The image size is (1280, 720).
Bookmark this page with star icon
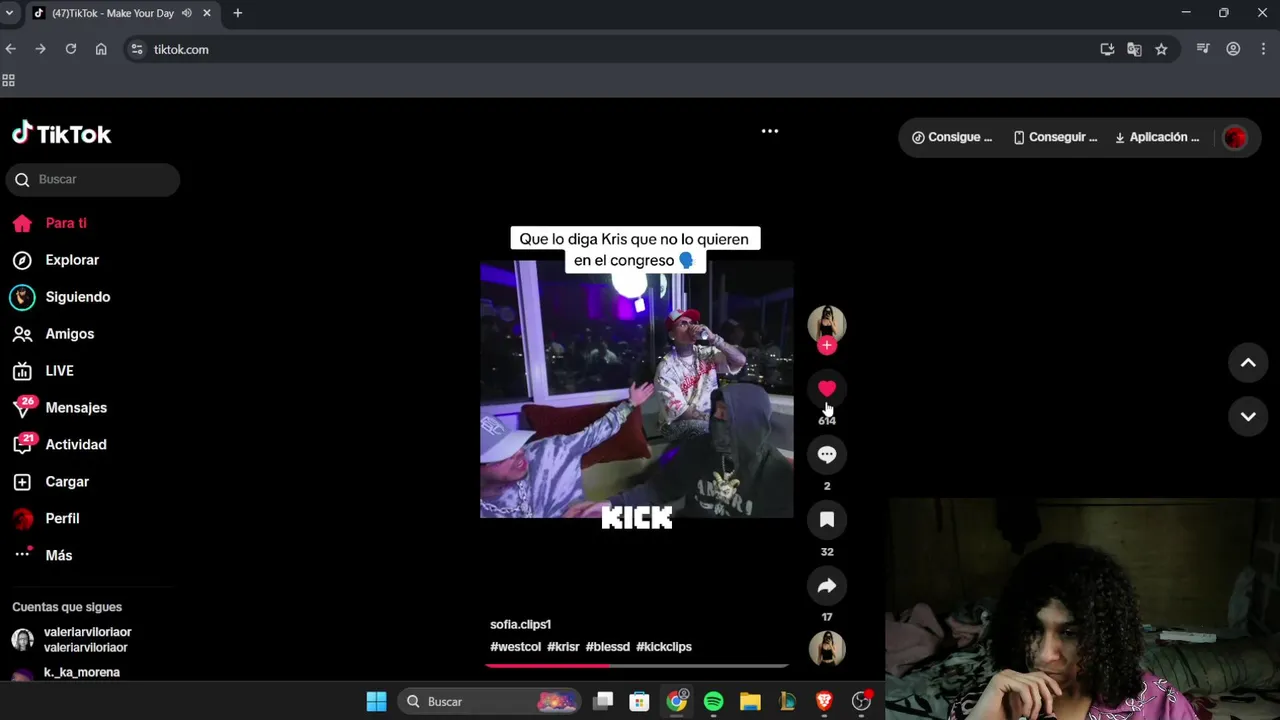[1161, 49]
